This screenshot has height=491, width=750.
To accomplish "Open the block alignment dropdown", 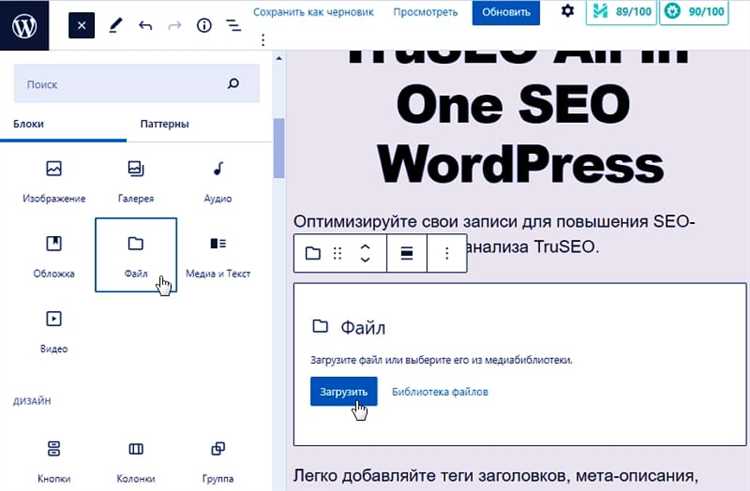I will [407, 253].
